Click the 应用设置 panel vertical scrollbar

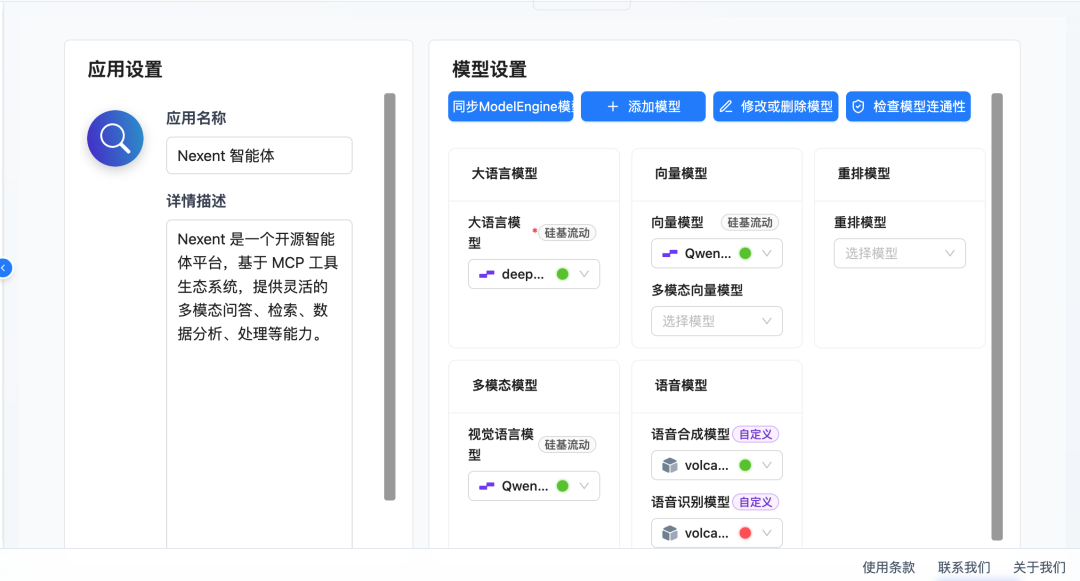(x=390, y=297)
